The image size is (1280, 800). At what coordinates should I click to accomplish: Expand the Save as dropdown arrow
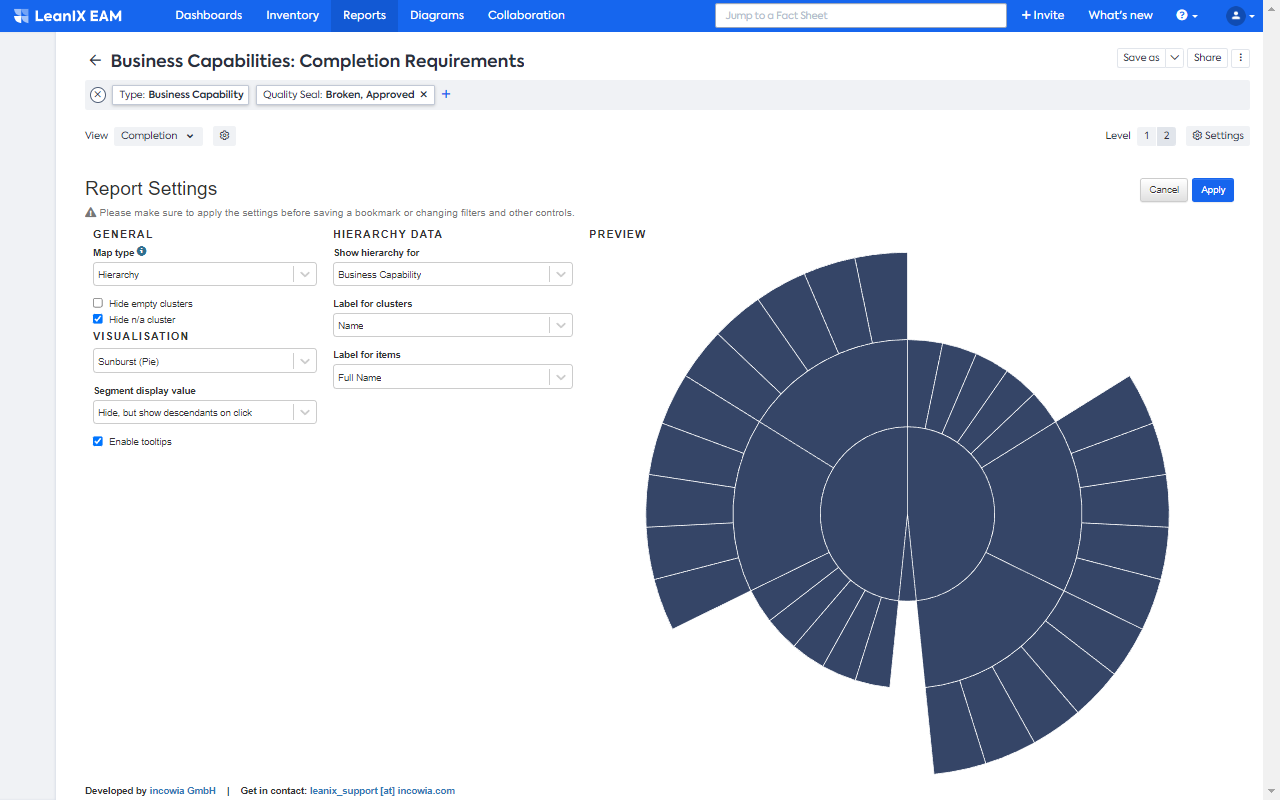coord(1174,58)
